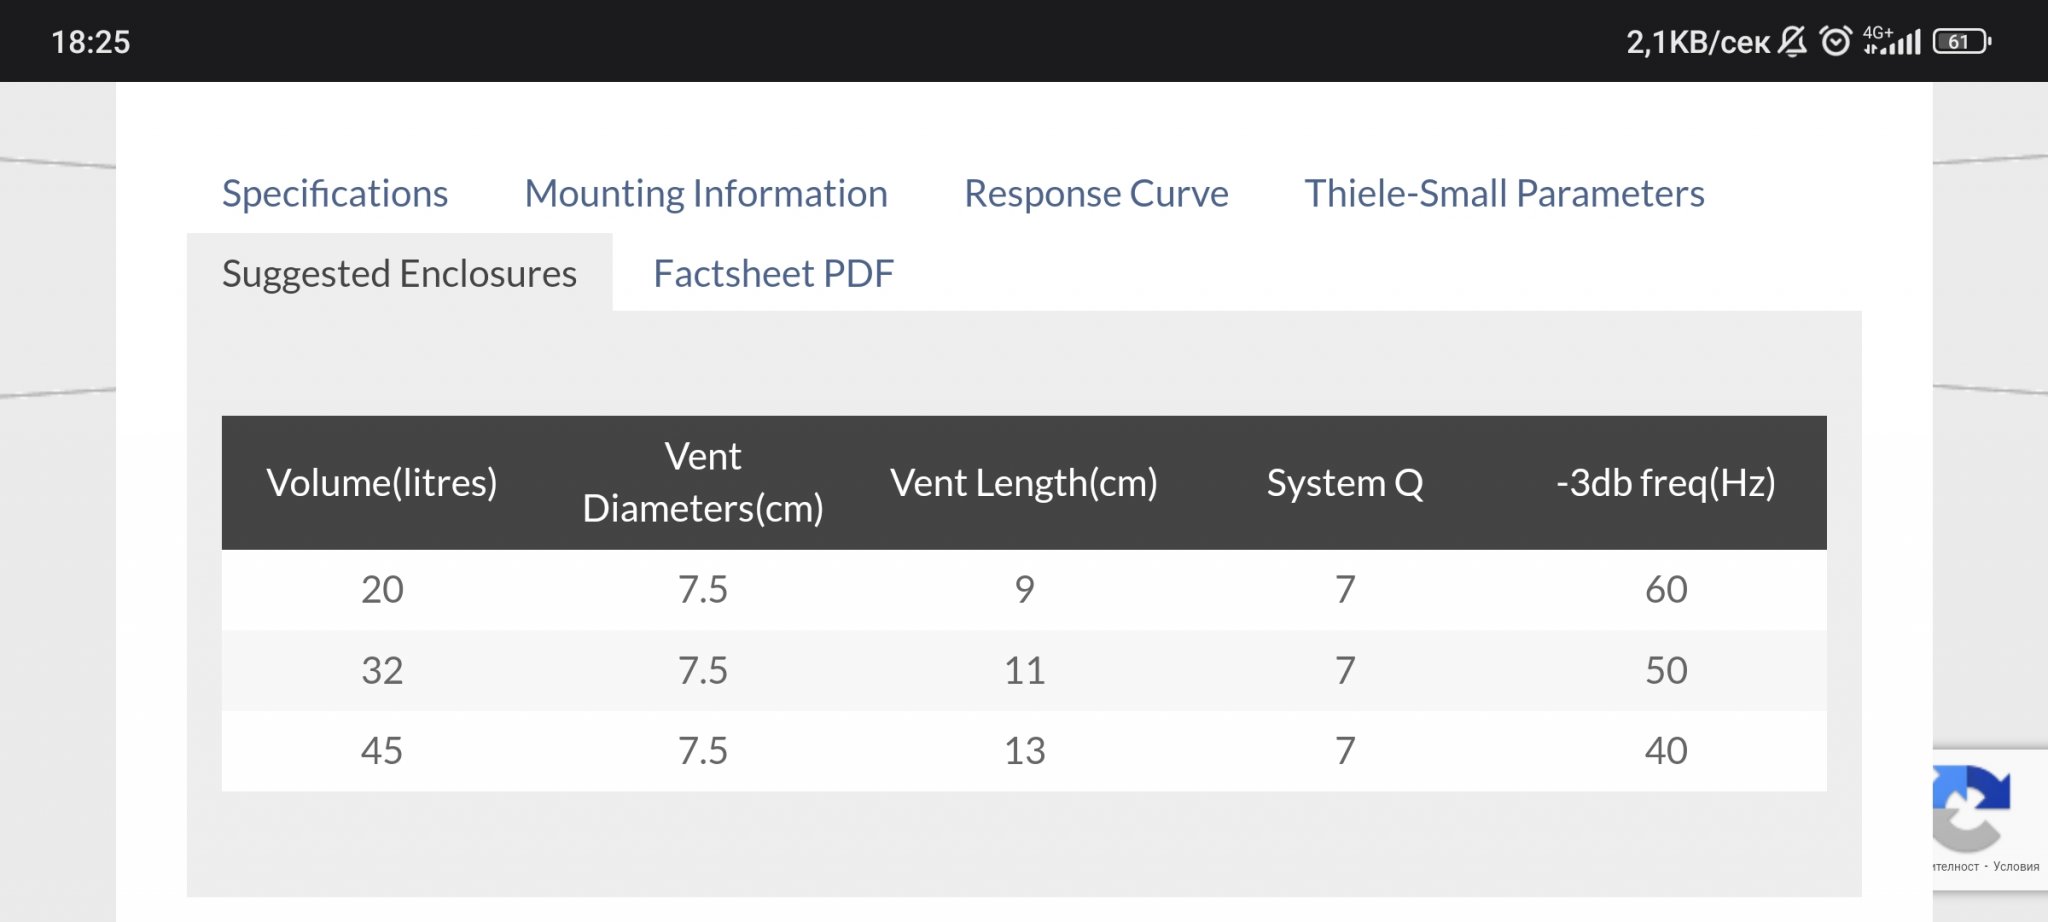Tap the battery indicator icon
The width and height of the screenshot is (2048, 922).
point(1962,42)
